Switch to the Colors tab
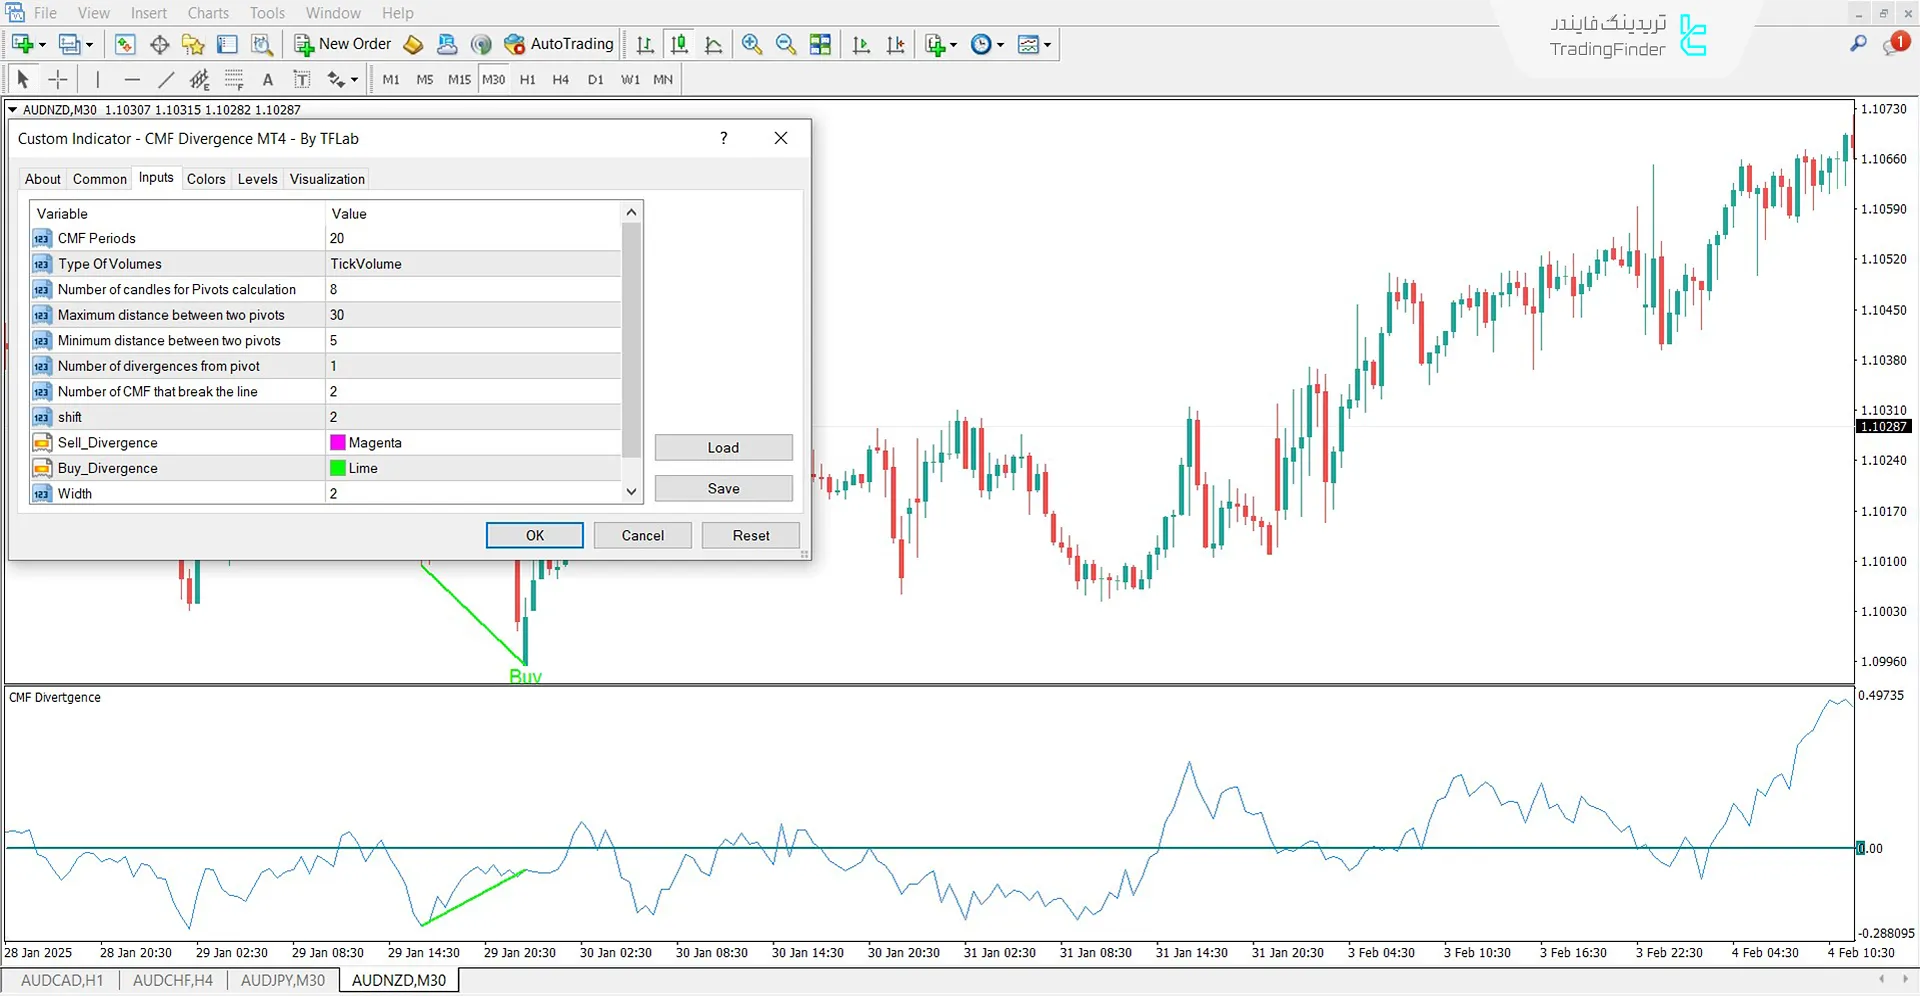Screen dimensions: 1920x996 point(206,178)
